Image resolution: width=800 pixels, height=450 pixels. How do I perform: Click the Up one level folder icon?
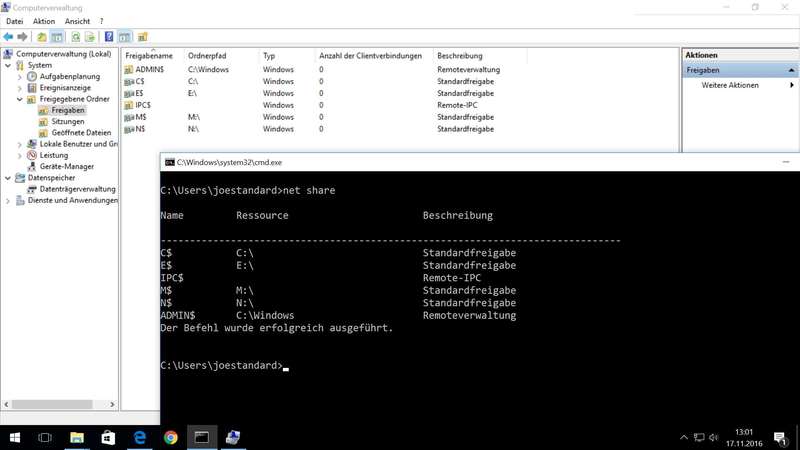[x=42, y=37]
